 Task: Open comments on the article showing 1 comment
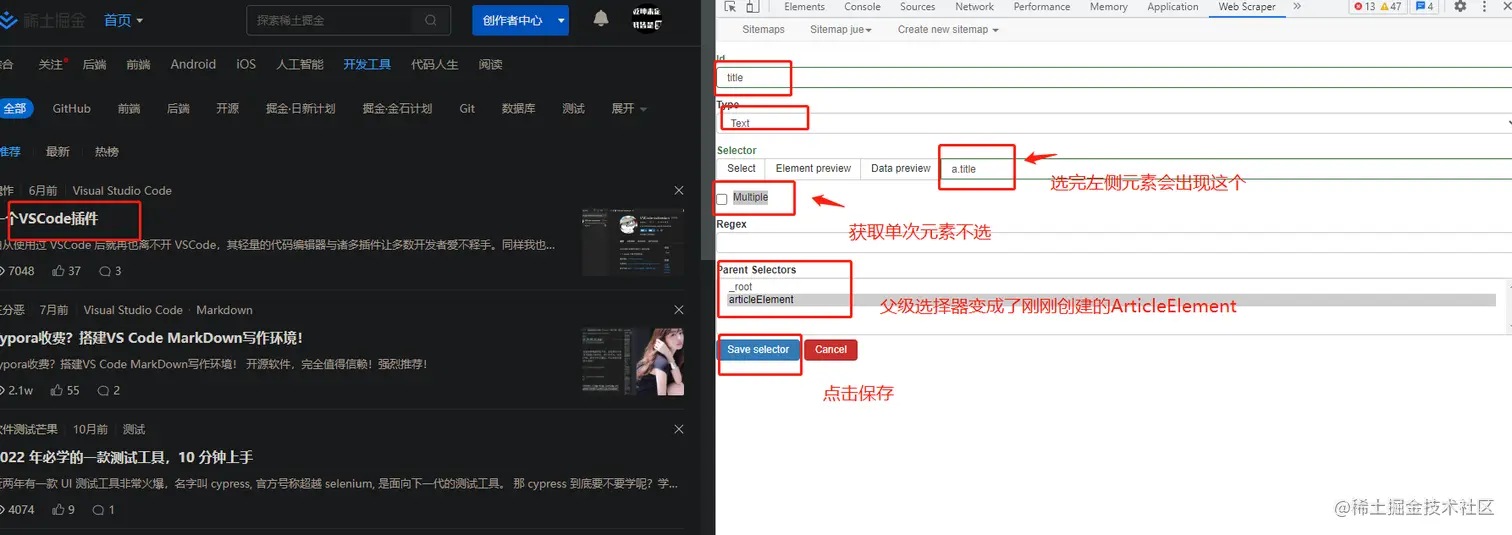click(x=103, y=510)
